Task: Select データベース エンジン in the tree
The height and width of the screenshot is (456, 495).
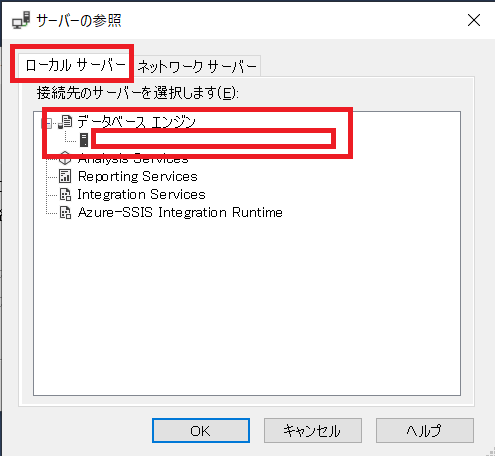Action: coord(136,122)
